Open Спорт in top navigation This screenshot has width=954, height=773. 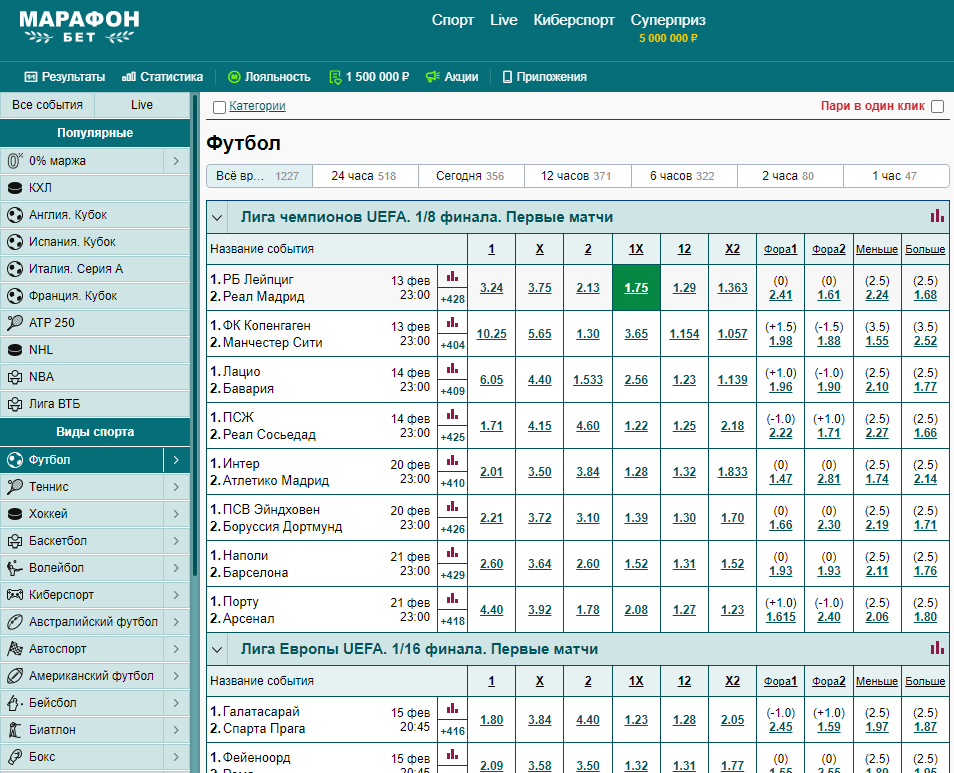(x=453, y=20)
